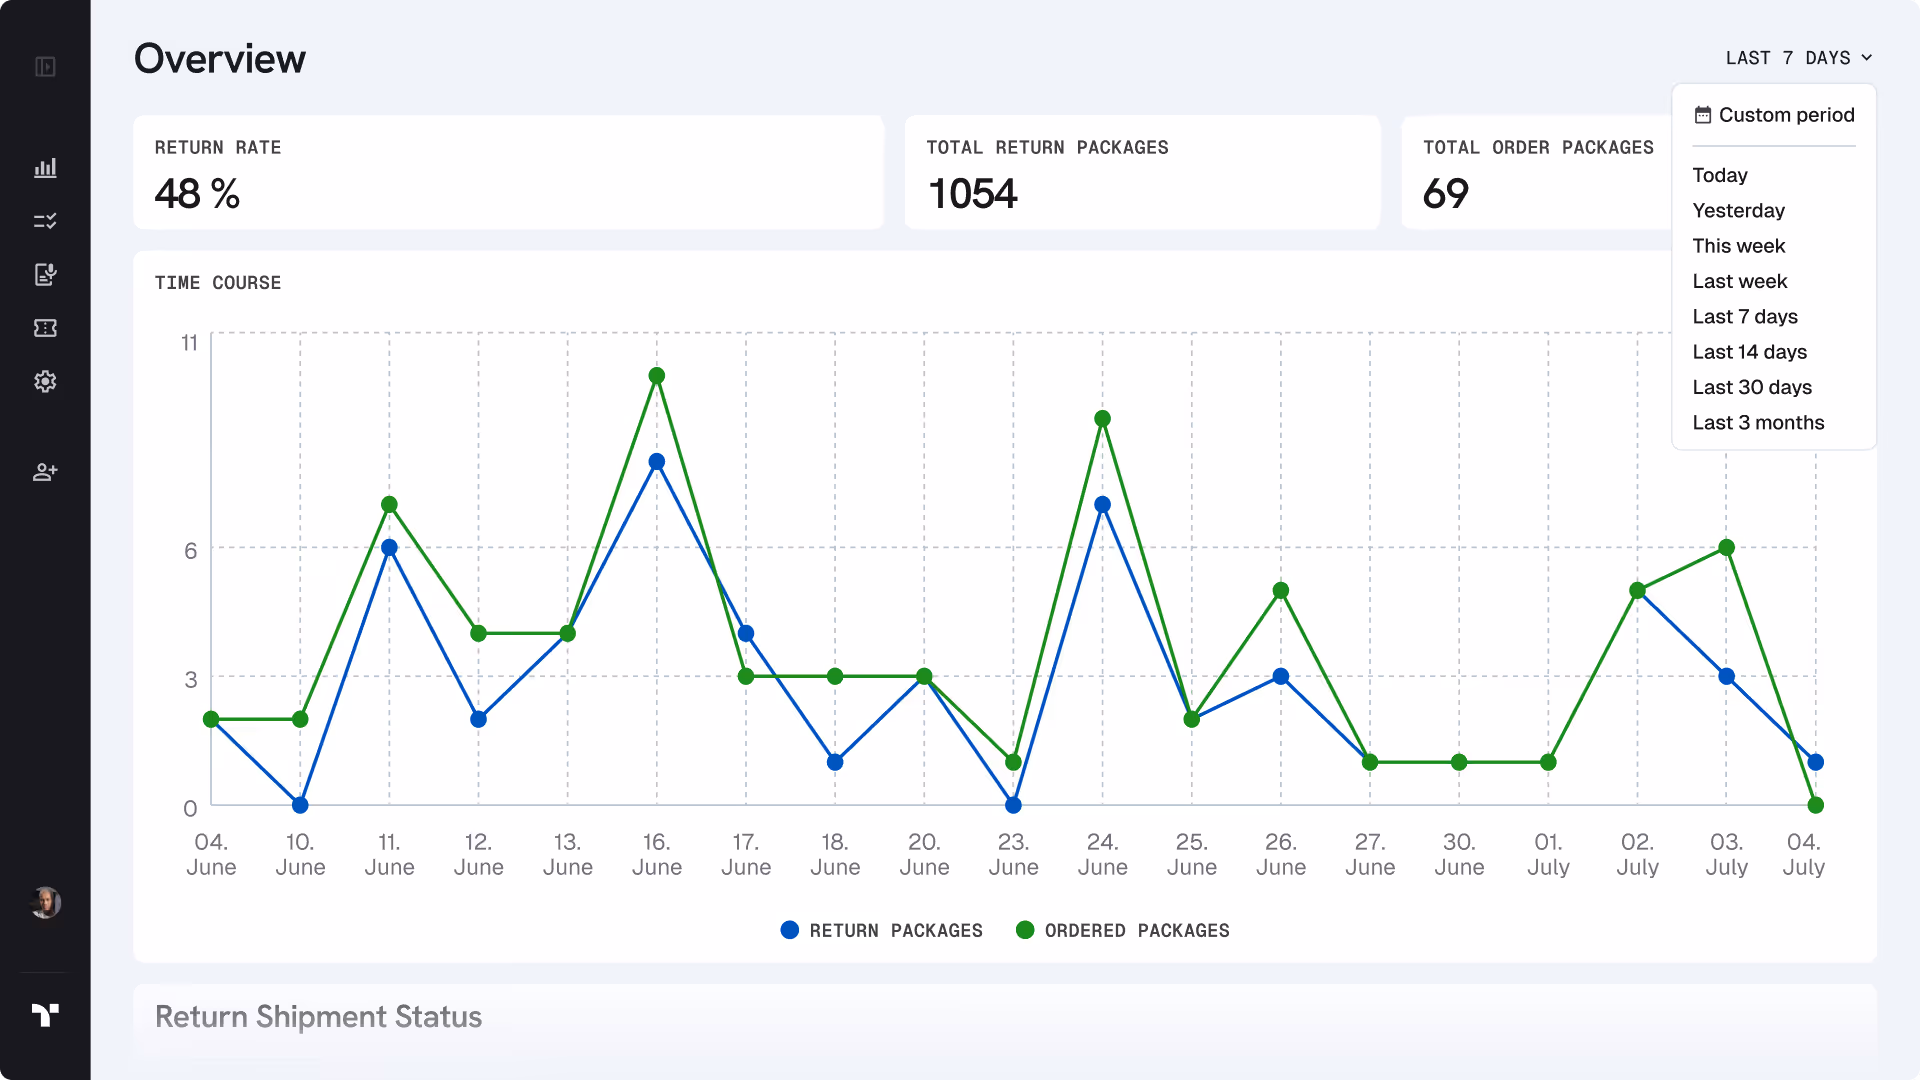
Task: Click the brand logo at sidebar bottom
Action: [45, 1015]
